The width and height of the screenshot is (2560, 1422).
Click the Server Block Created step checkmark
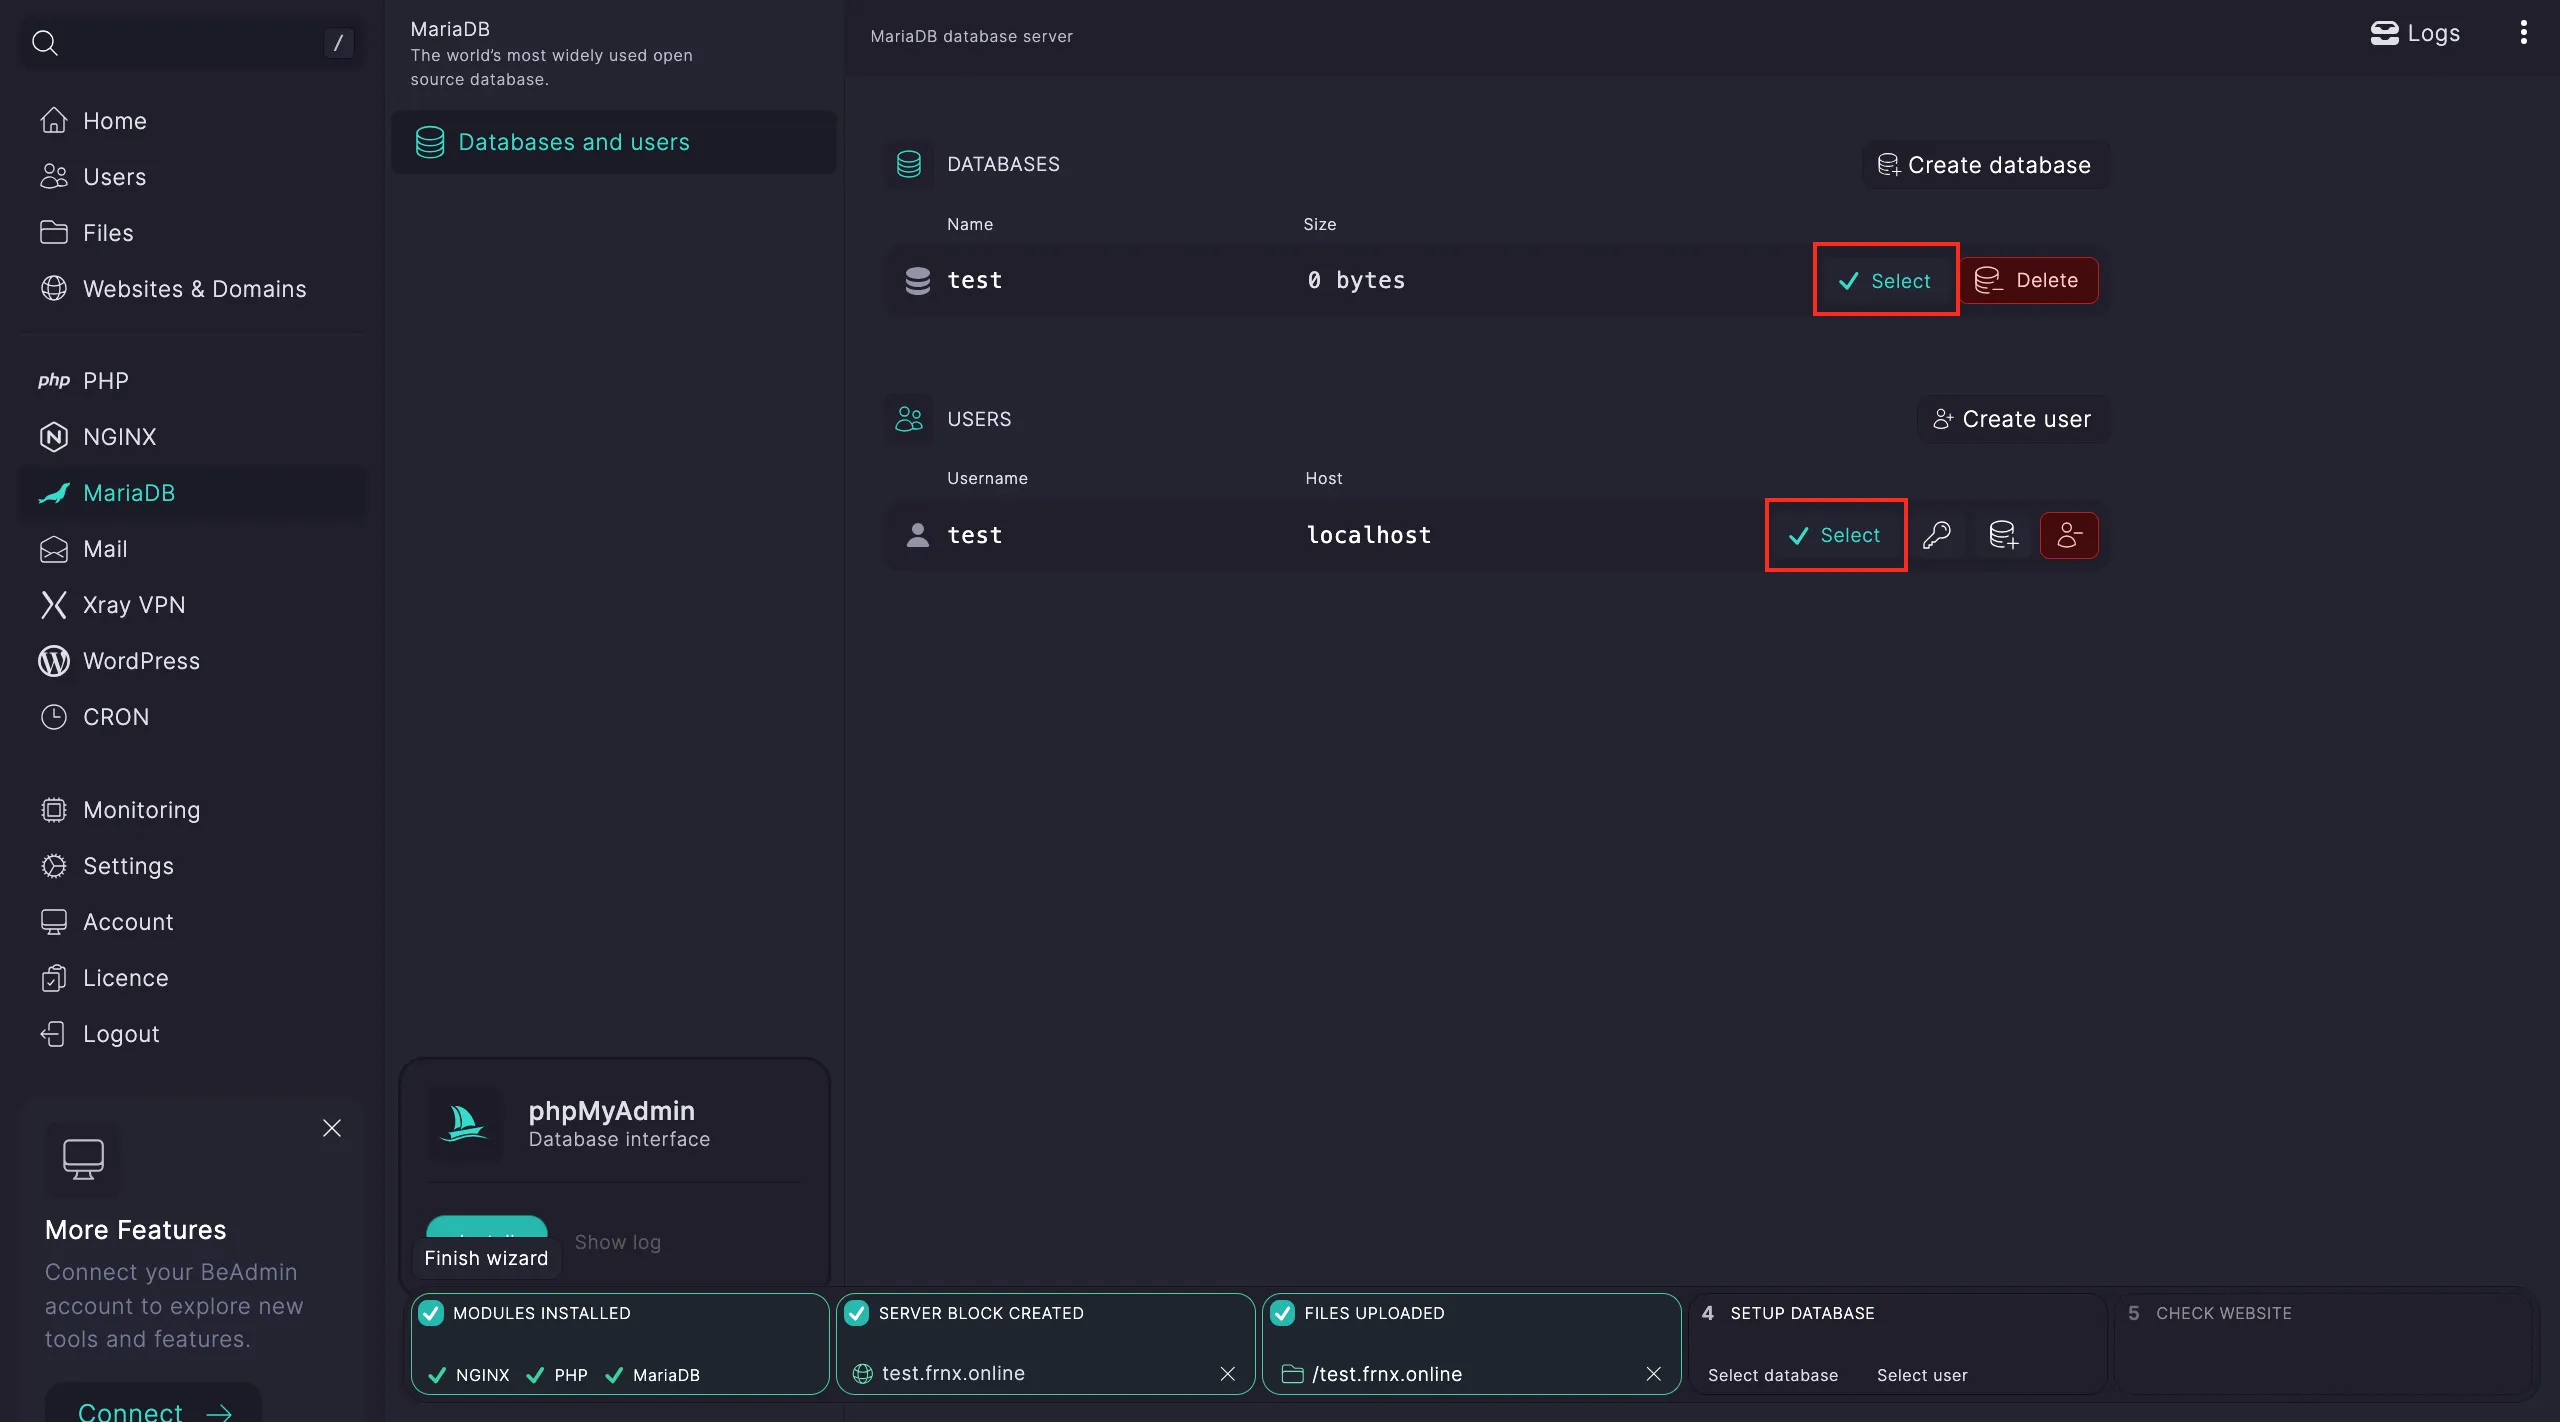857,1313
